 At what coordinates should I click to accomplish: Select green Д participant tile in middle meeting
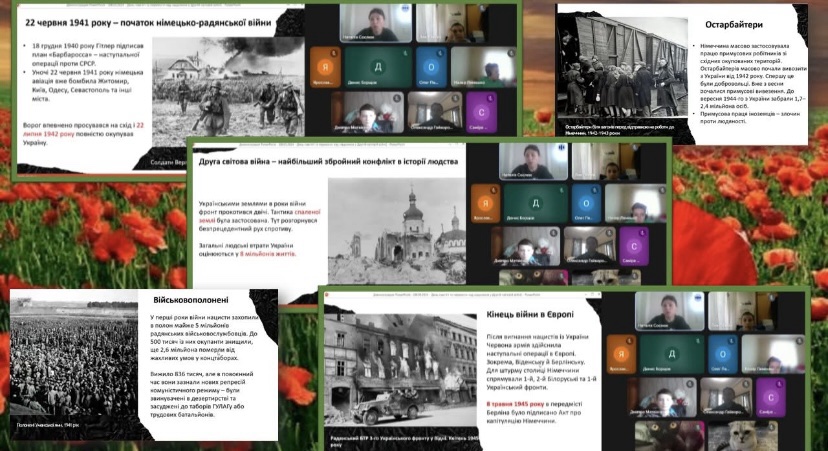(535, 203)
